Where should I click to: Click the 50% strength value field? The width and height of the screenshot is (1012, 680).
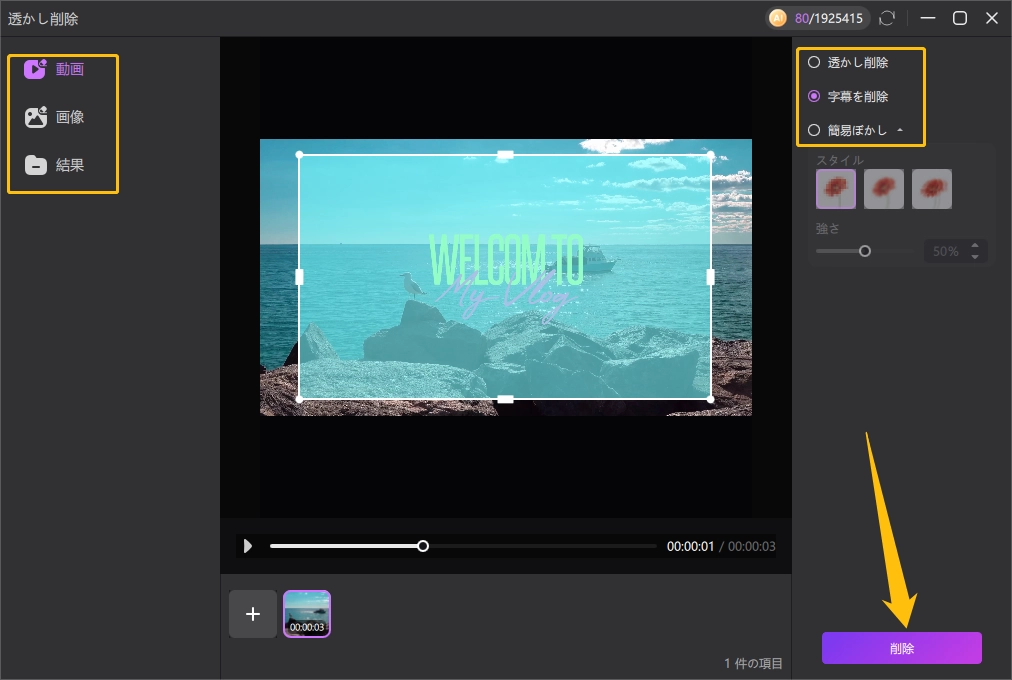pyautogui.click(x=946, y=252)
